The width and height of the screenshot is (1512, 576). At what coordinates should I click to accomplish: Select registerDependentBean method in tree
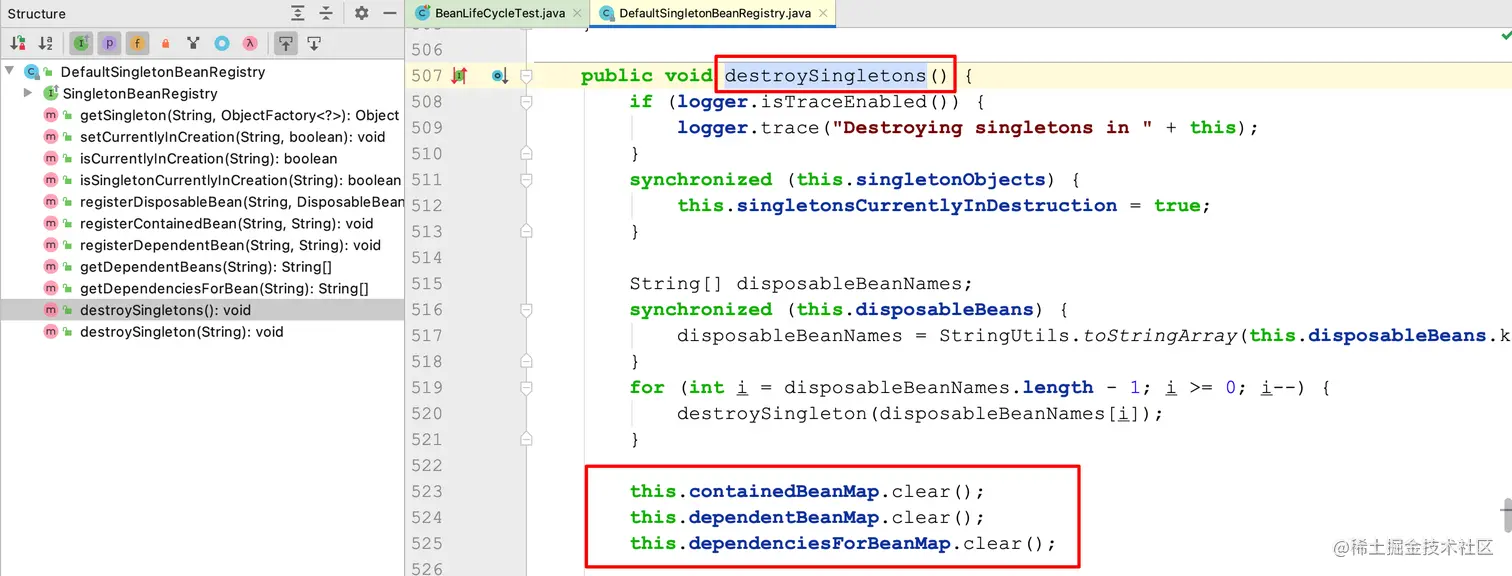230,245
